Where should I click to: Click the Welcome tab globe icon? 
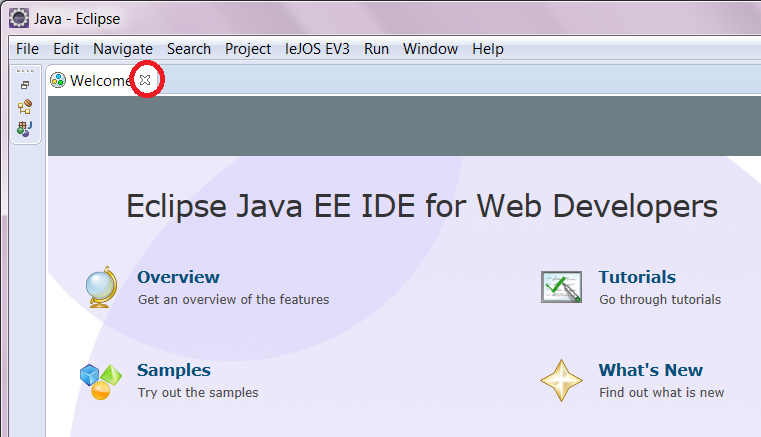[x=58, y=80]
